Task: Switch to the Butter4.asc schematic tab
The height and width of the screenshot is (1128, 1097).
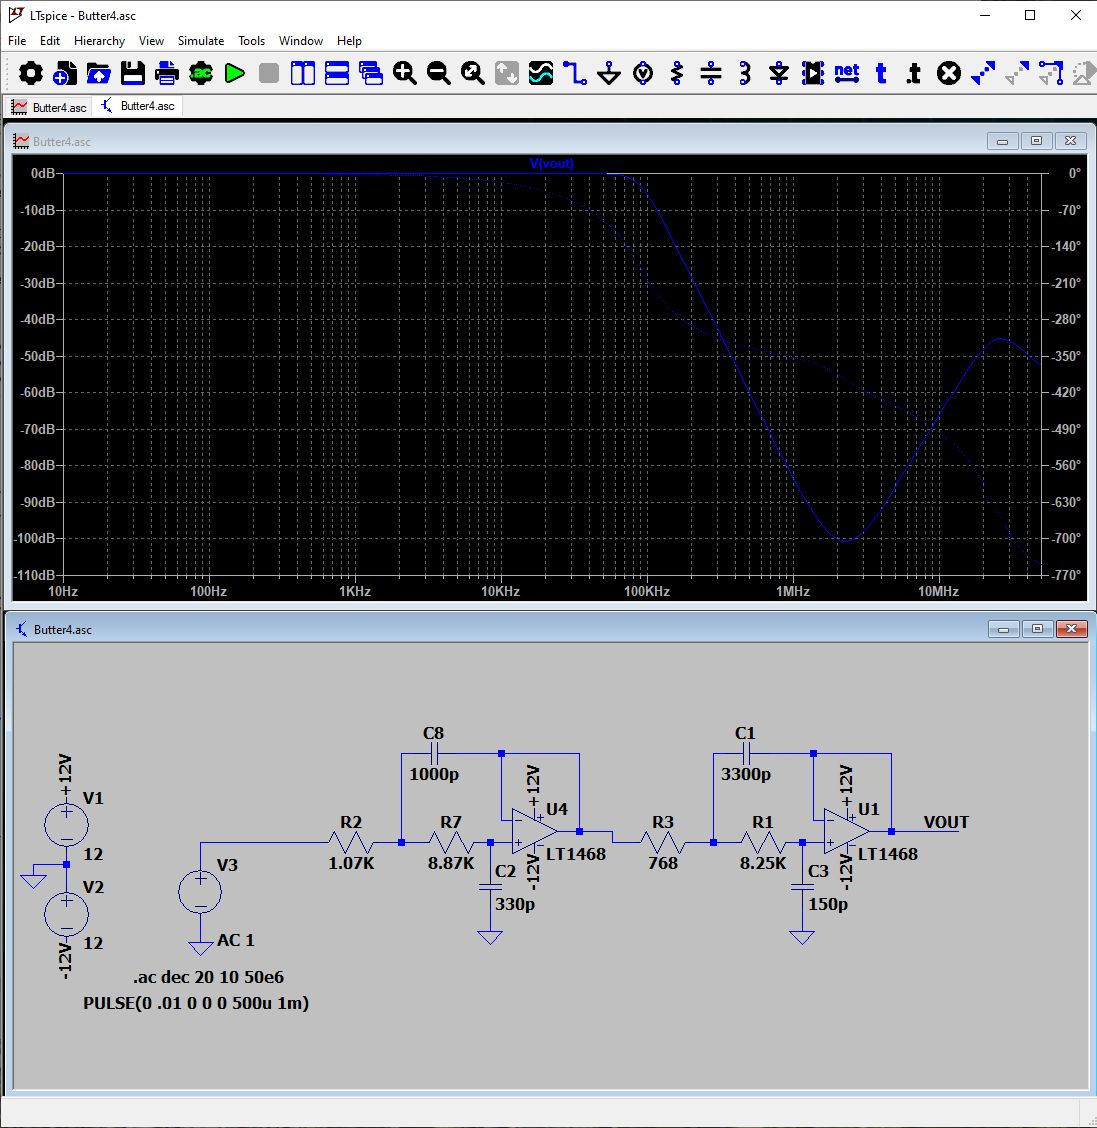Action: point(138,106)
